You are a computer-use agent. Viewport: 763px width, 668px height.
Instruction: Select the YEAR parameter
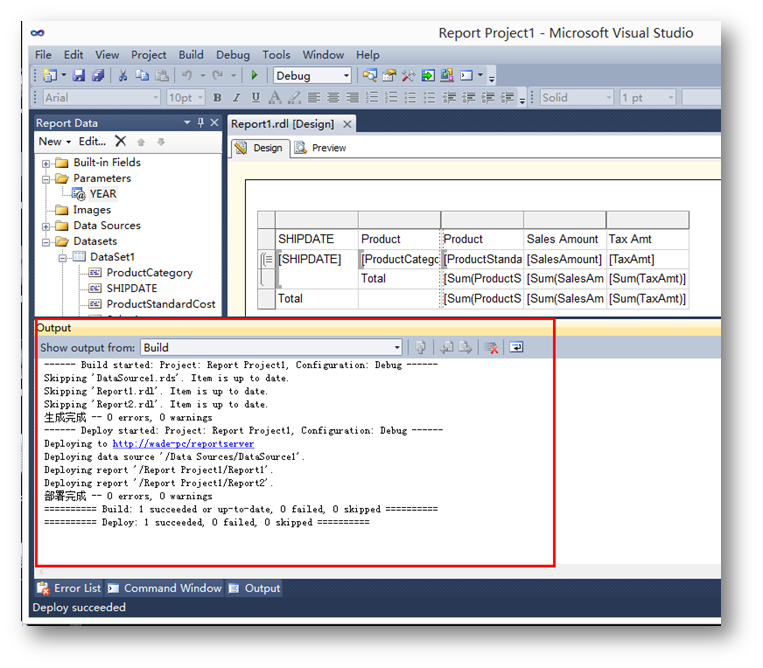click(103, 194)
